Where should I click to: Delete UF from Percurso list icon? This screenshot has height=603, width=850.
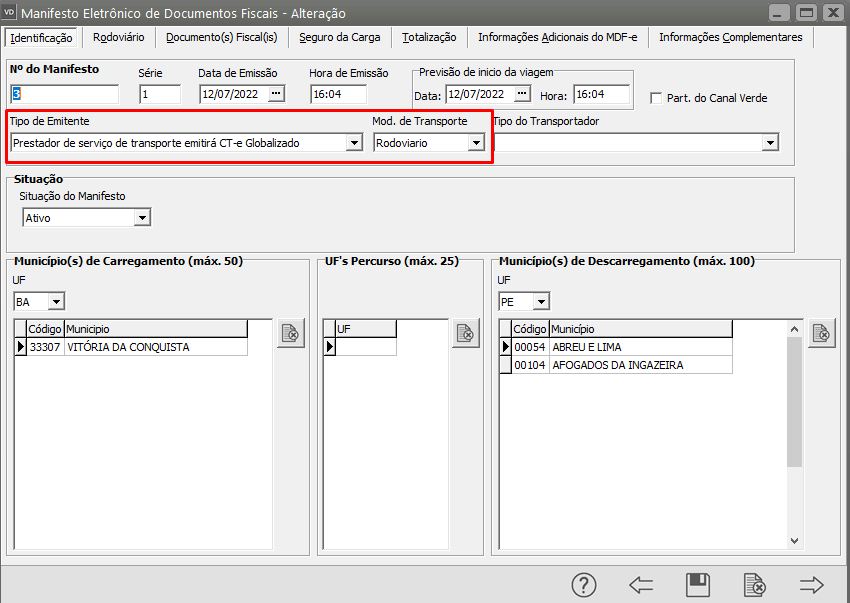pos(465,334)
